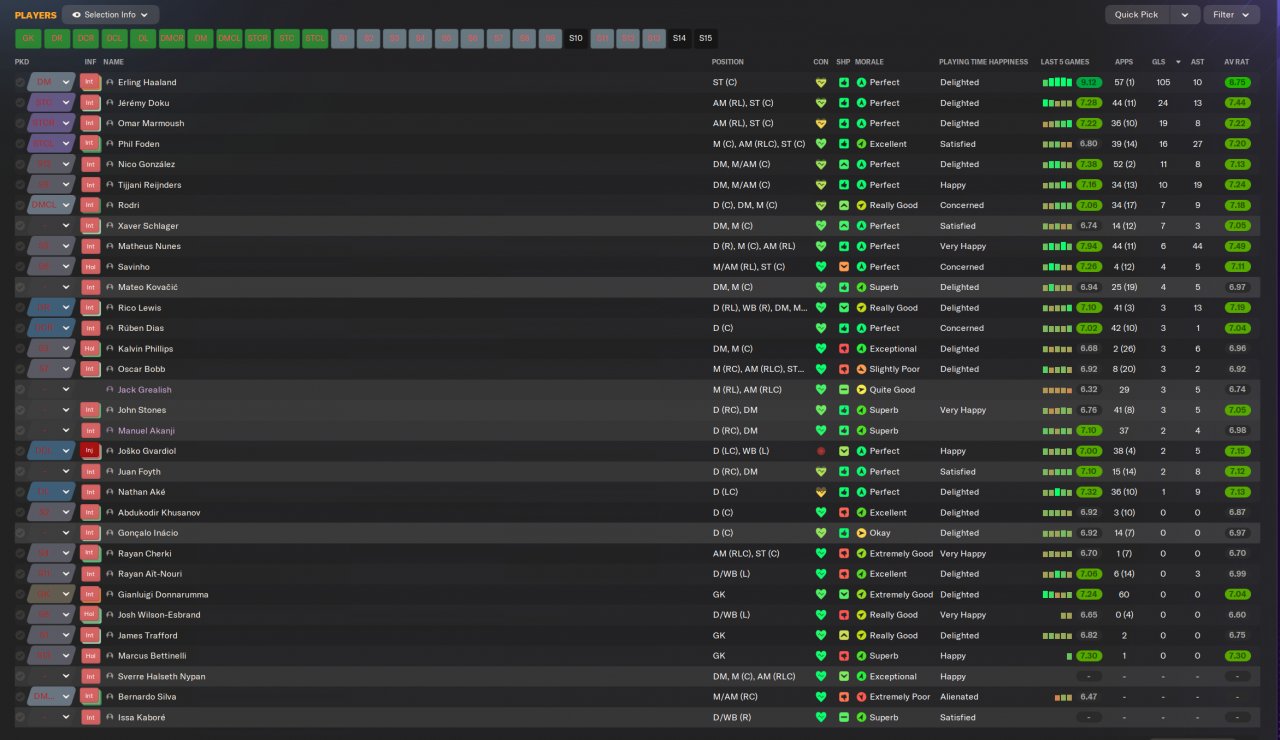
Task: Click Erling Haaland's last 5 games form bars
Action: coord(1058,83)
